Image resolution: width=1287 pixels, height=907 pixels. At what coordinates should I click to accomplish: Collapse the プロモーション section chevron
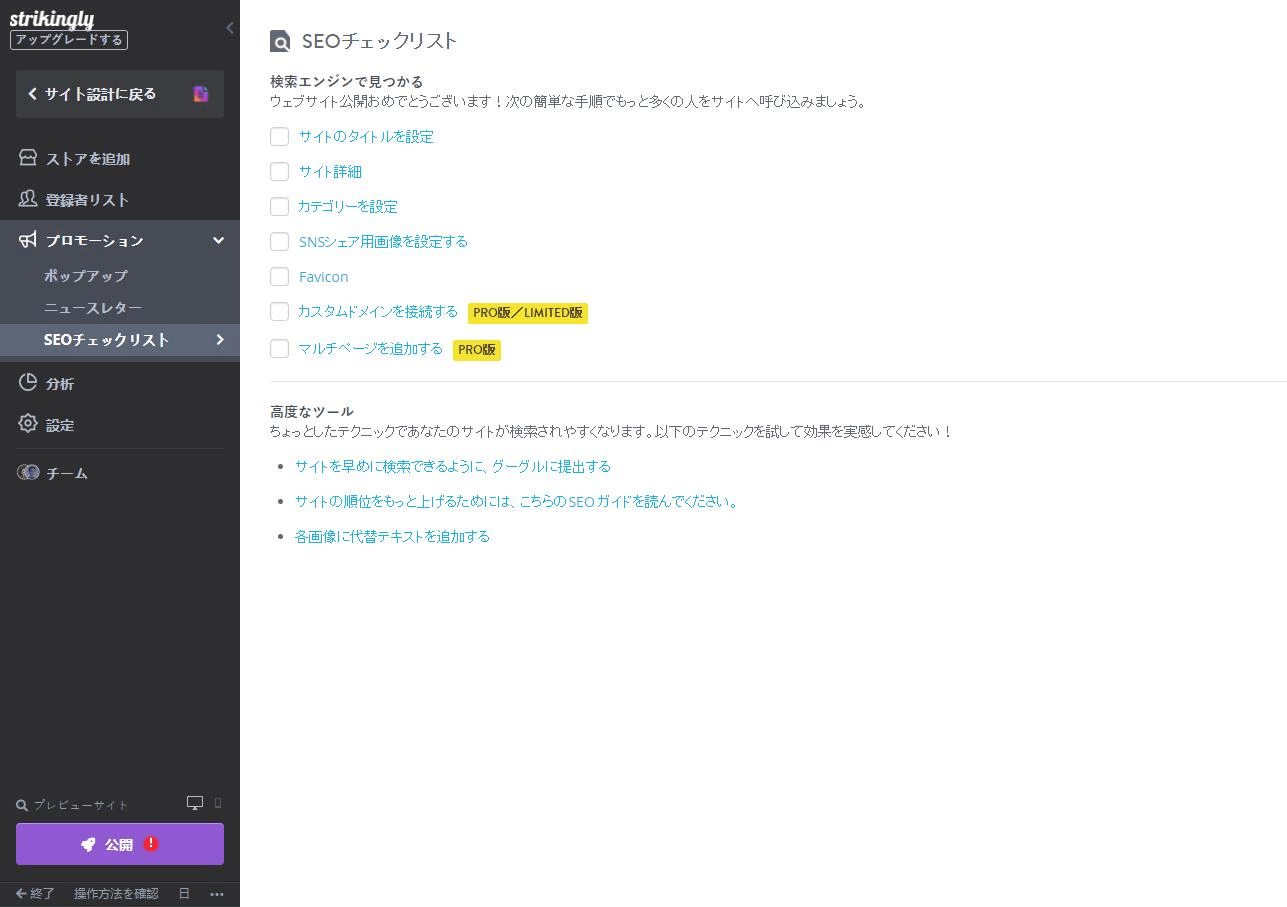coord(218,240)
